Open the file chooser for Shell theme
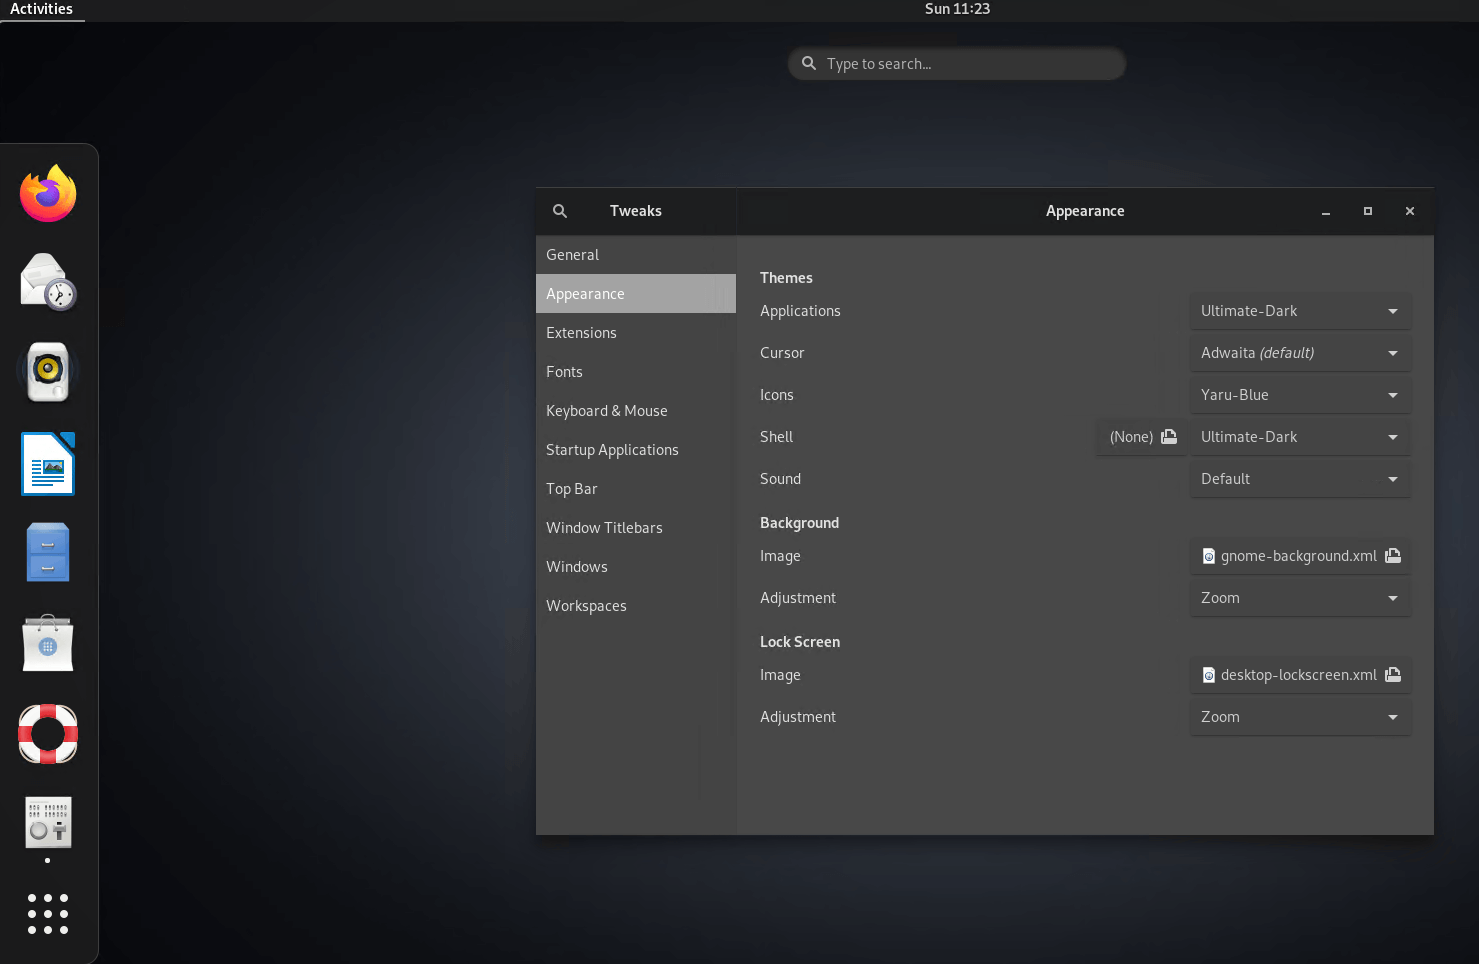This screenshot has height=964, width=1479. point(1168,436)
